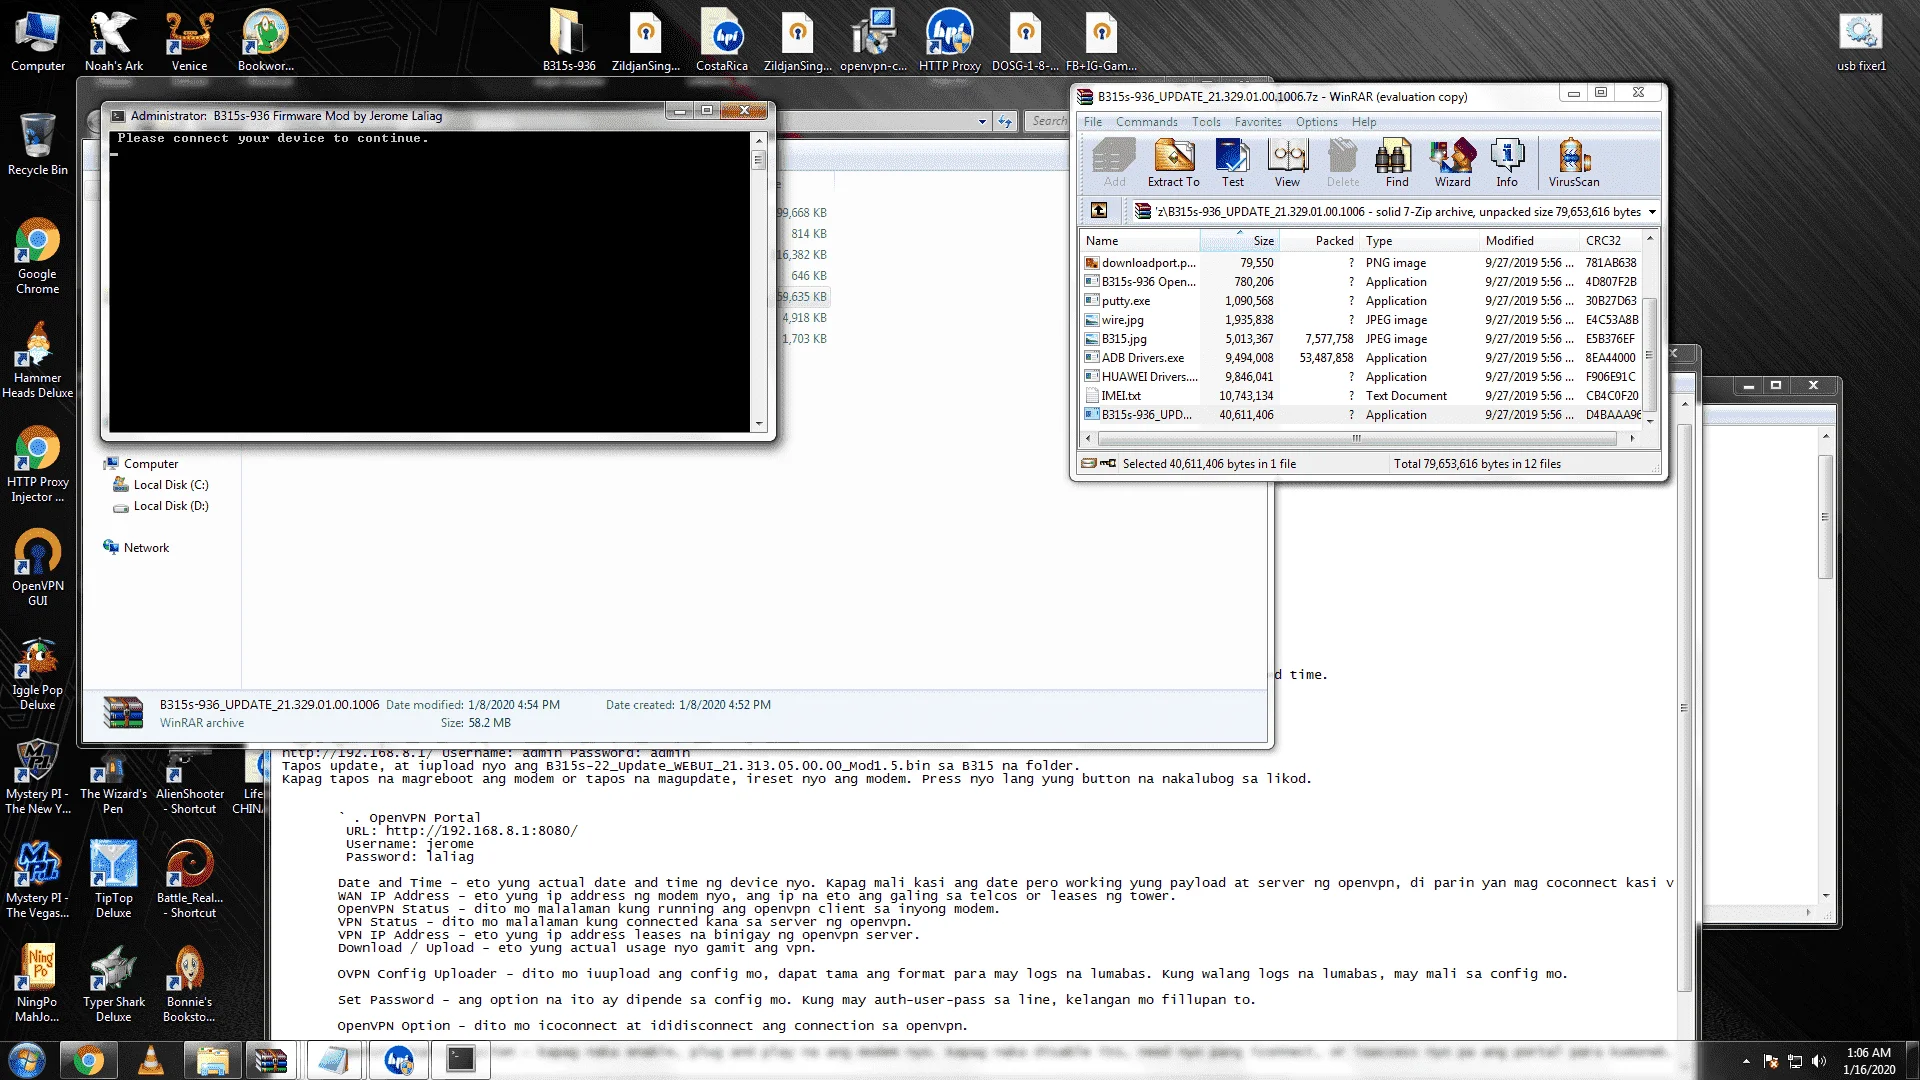Open Iggle Pop Deluxe desktop shortcut
This screenshot has height=1080, width=1920.
[x=37, y=674]
